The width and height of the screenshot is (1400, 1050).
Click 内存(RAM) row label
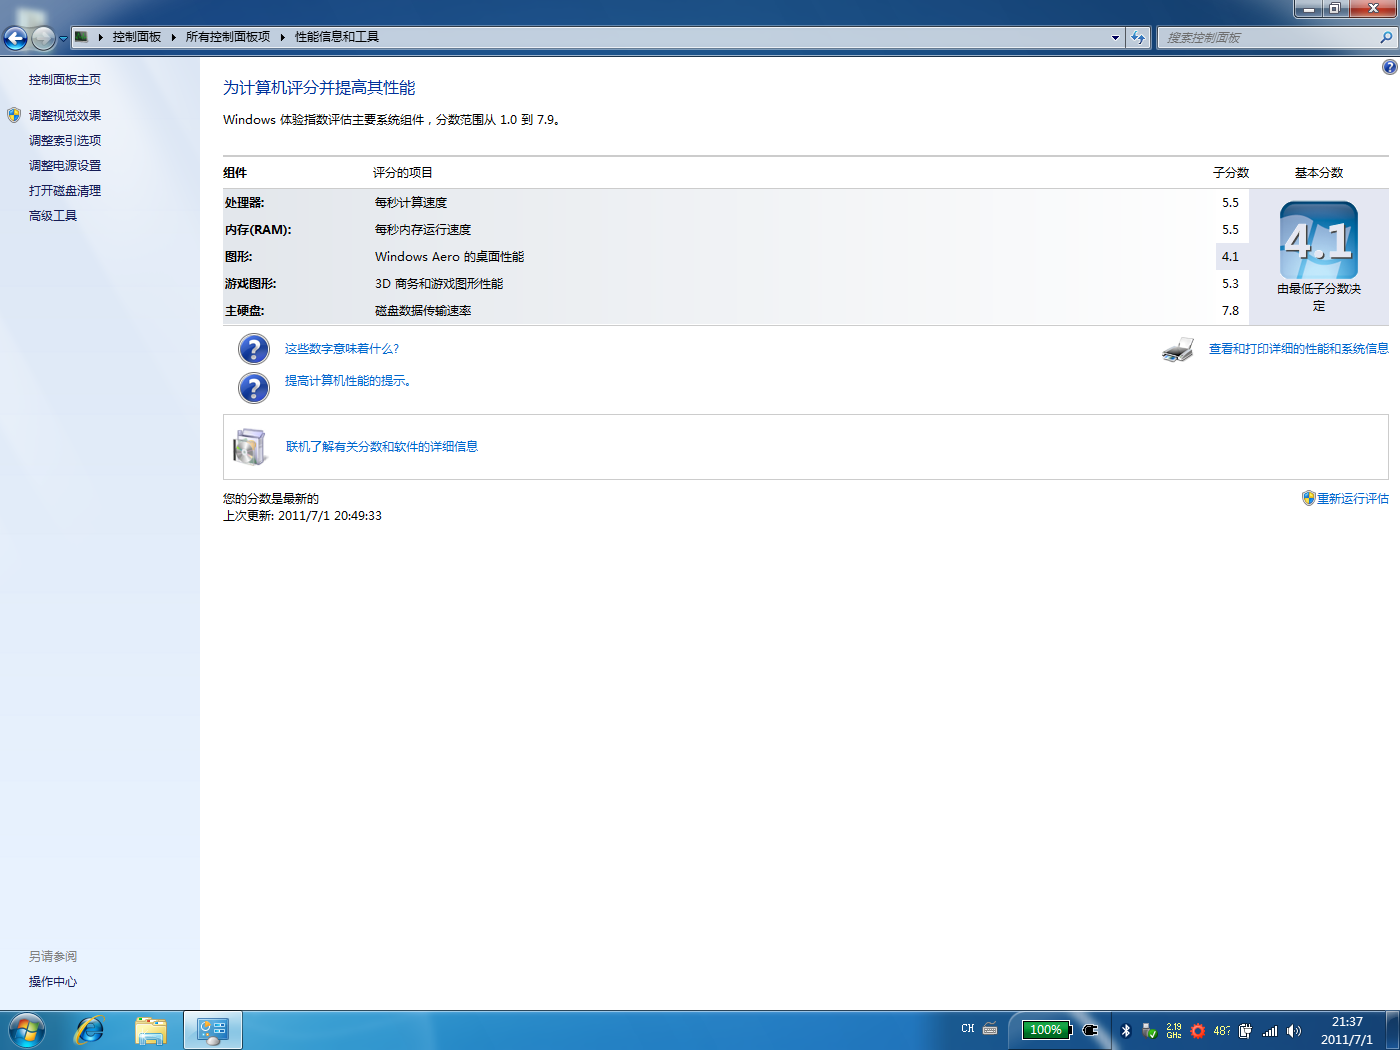258,230
